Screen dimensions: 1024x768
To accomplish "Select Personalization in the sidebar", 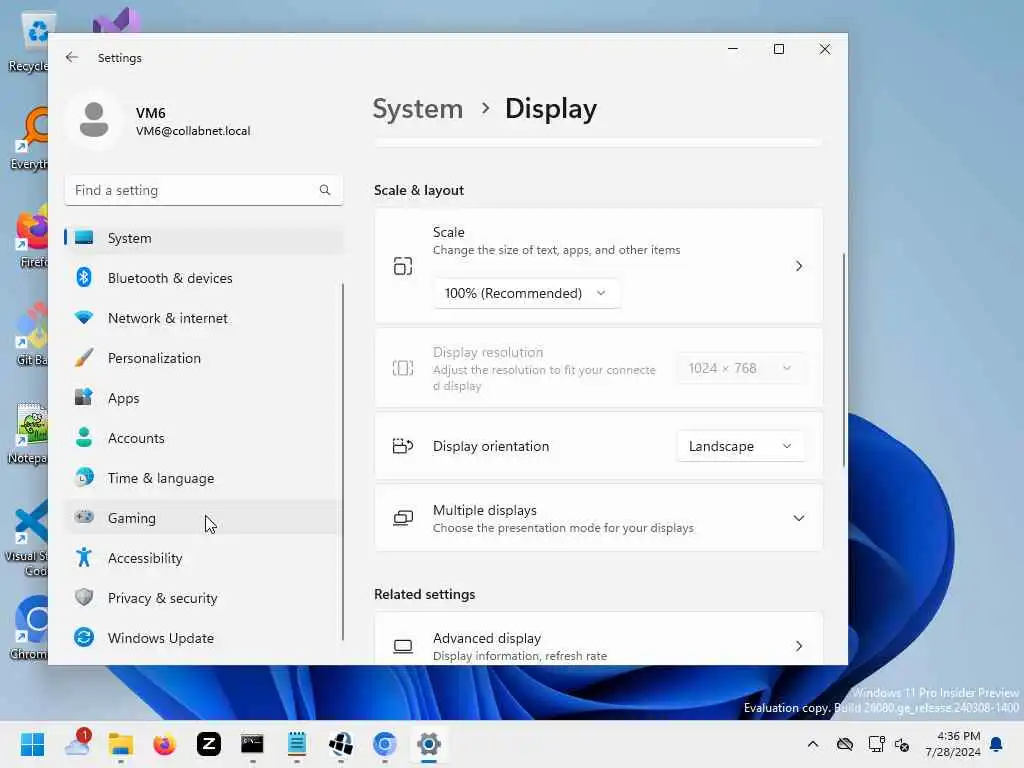I will coord(204,358).
